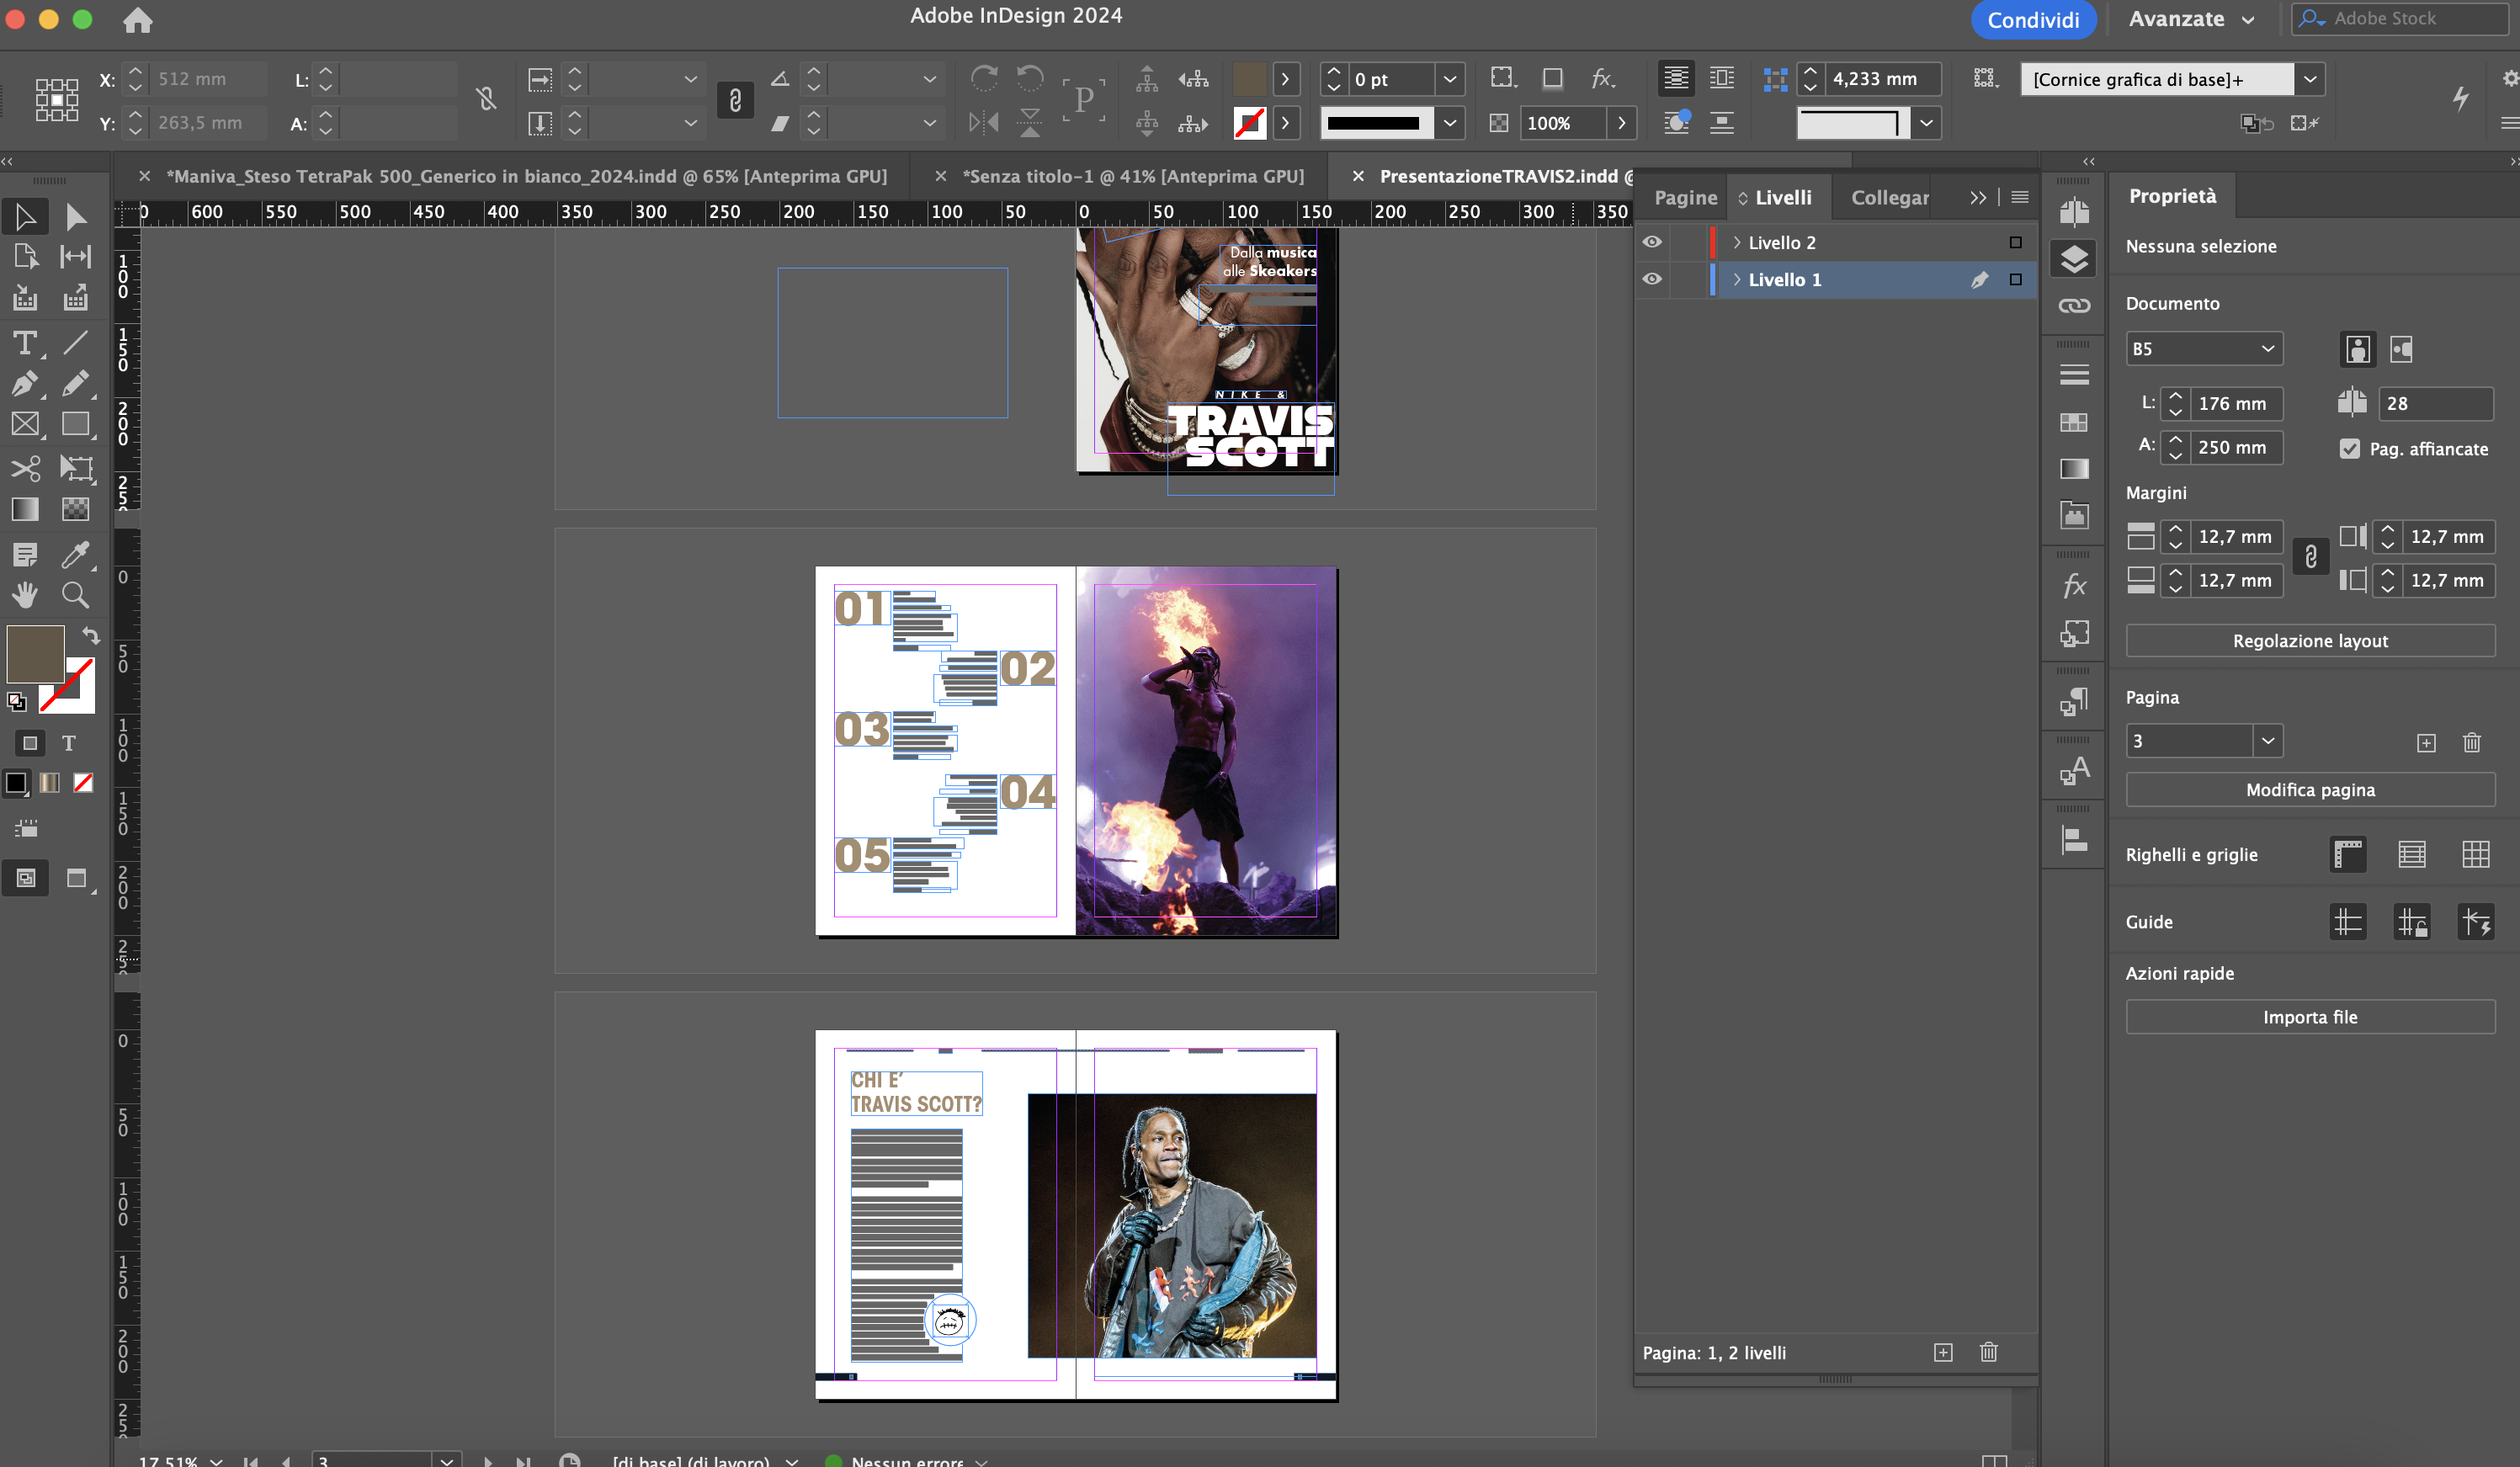Click the page width 176 mm field
This screenshot has width=2520, height=1467.
point(2237,404)
